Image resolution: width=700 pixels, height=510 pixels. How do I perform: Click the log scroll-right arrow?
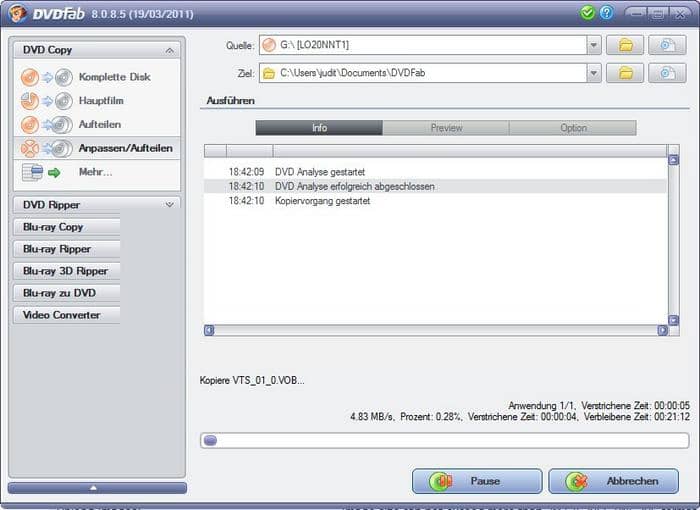(x=662, y=330)
